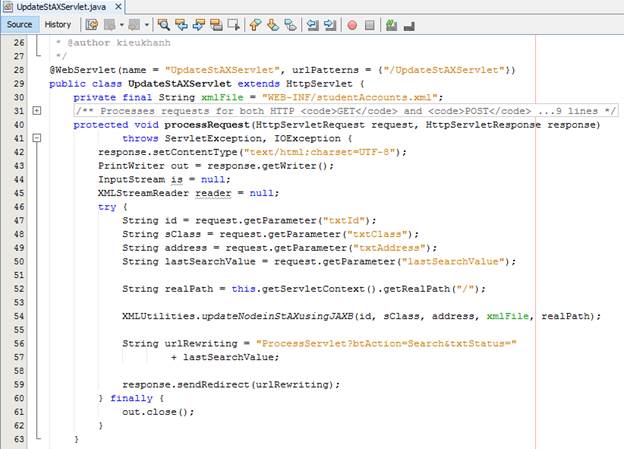Click the underlined variable 'is' on line 44

pyautogui.click(x=177, y=180)
